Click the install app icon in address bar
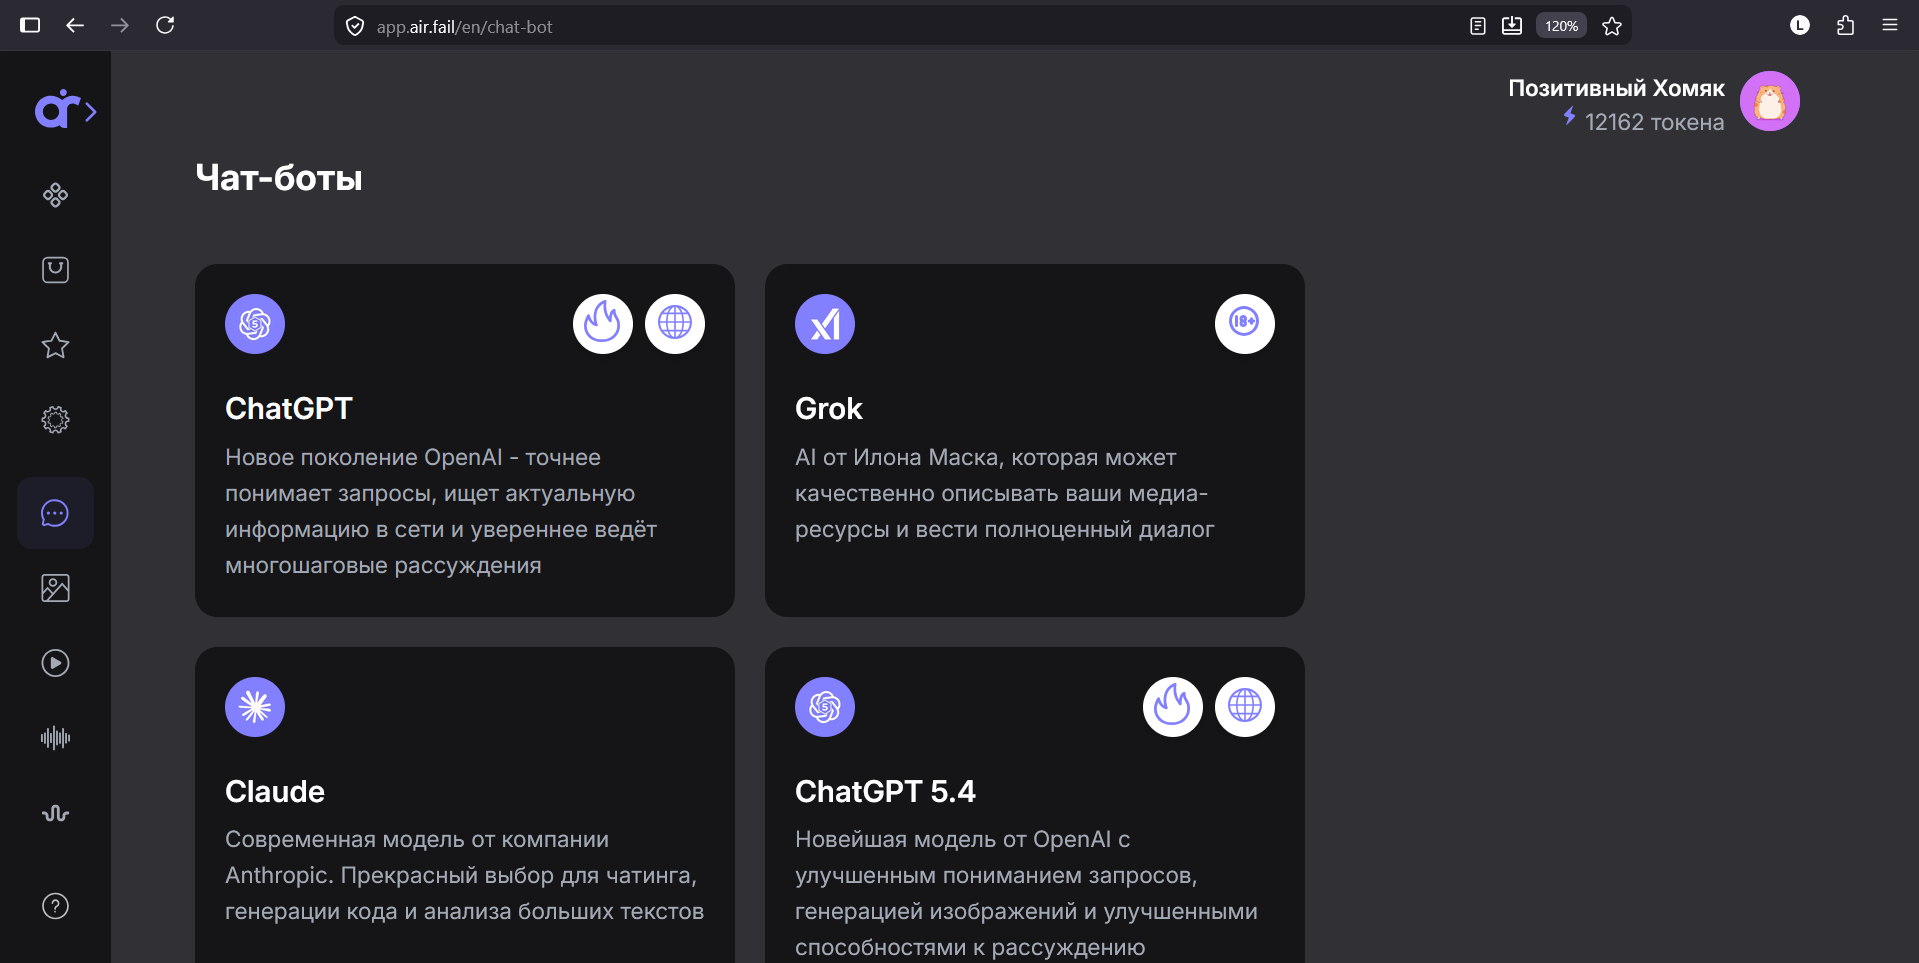Image resolution: width=1919 pixels, height=963 pixels. [x=1512, y=26]
